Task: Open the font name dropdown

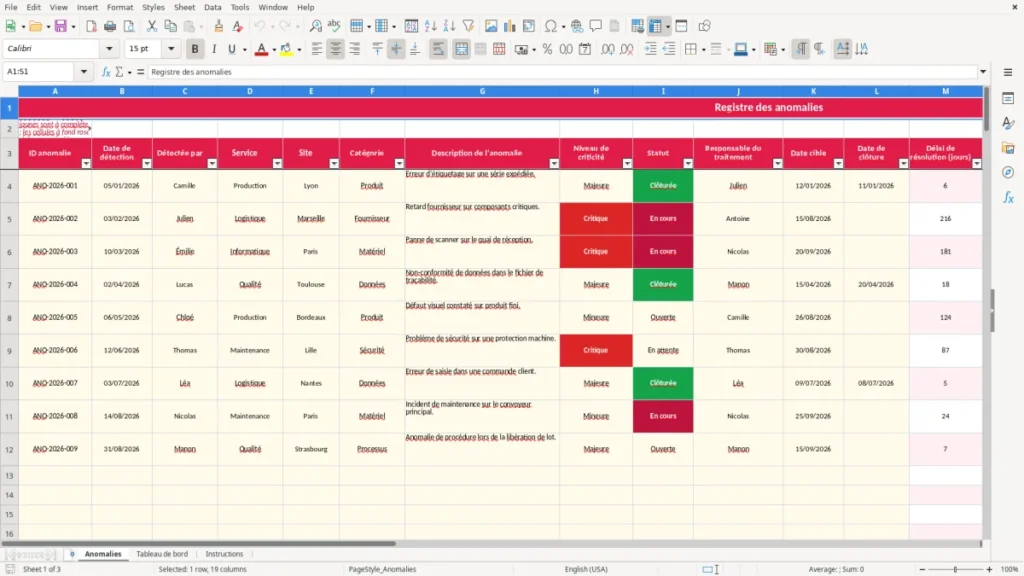Action: [109, 48]
